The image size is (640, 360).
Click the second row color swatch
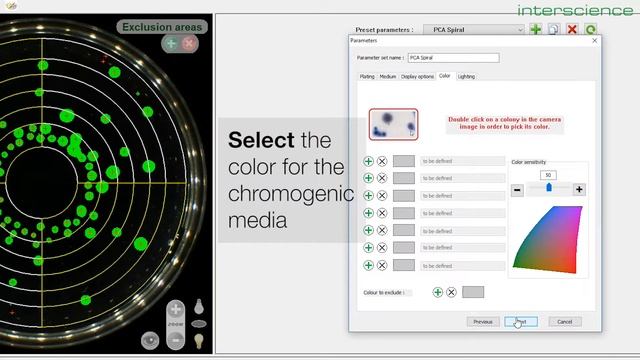tap(404, 178)
